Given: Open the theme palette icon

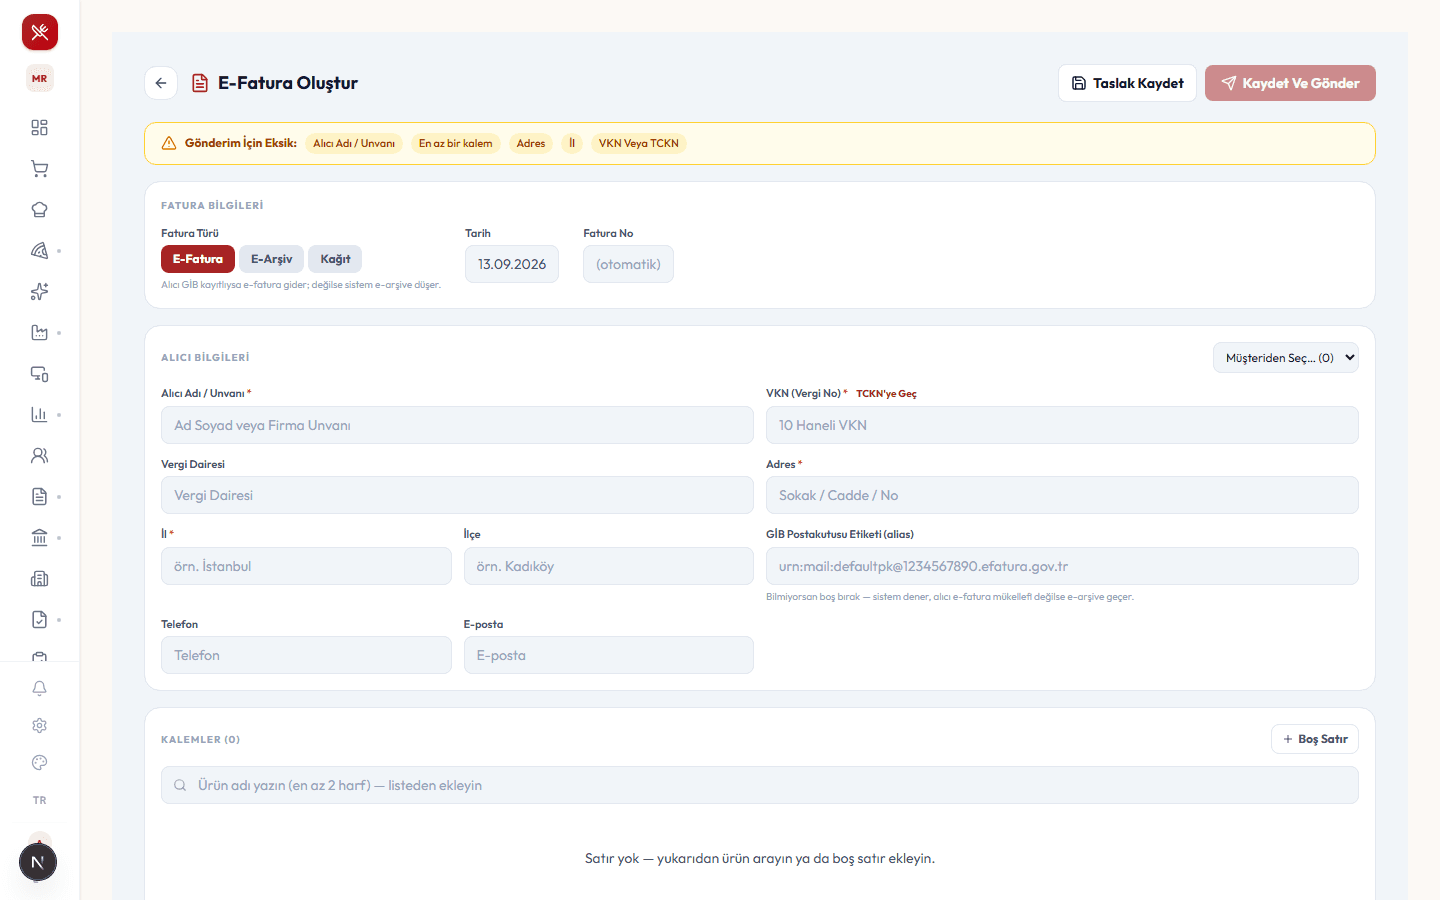Looking at the screenshot, I should 40,763.
